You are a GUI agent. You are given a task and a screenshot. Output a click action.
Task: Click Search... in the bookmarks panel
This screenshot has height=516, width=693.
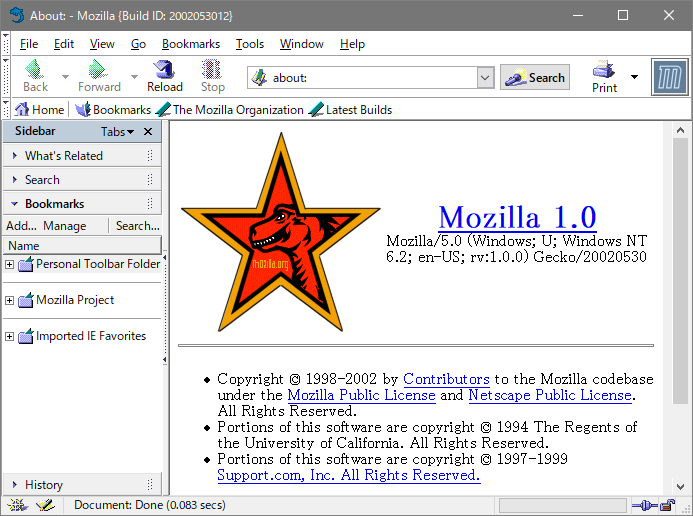point(137,226)
